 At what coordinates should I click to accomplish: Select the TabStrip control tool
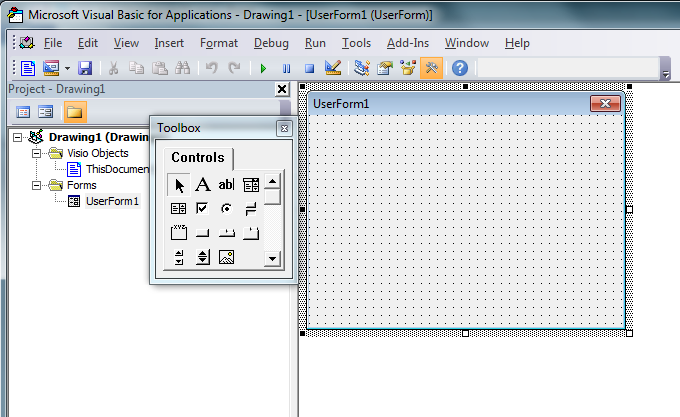coord(226,233)
